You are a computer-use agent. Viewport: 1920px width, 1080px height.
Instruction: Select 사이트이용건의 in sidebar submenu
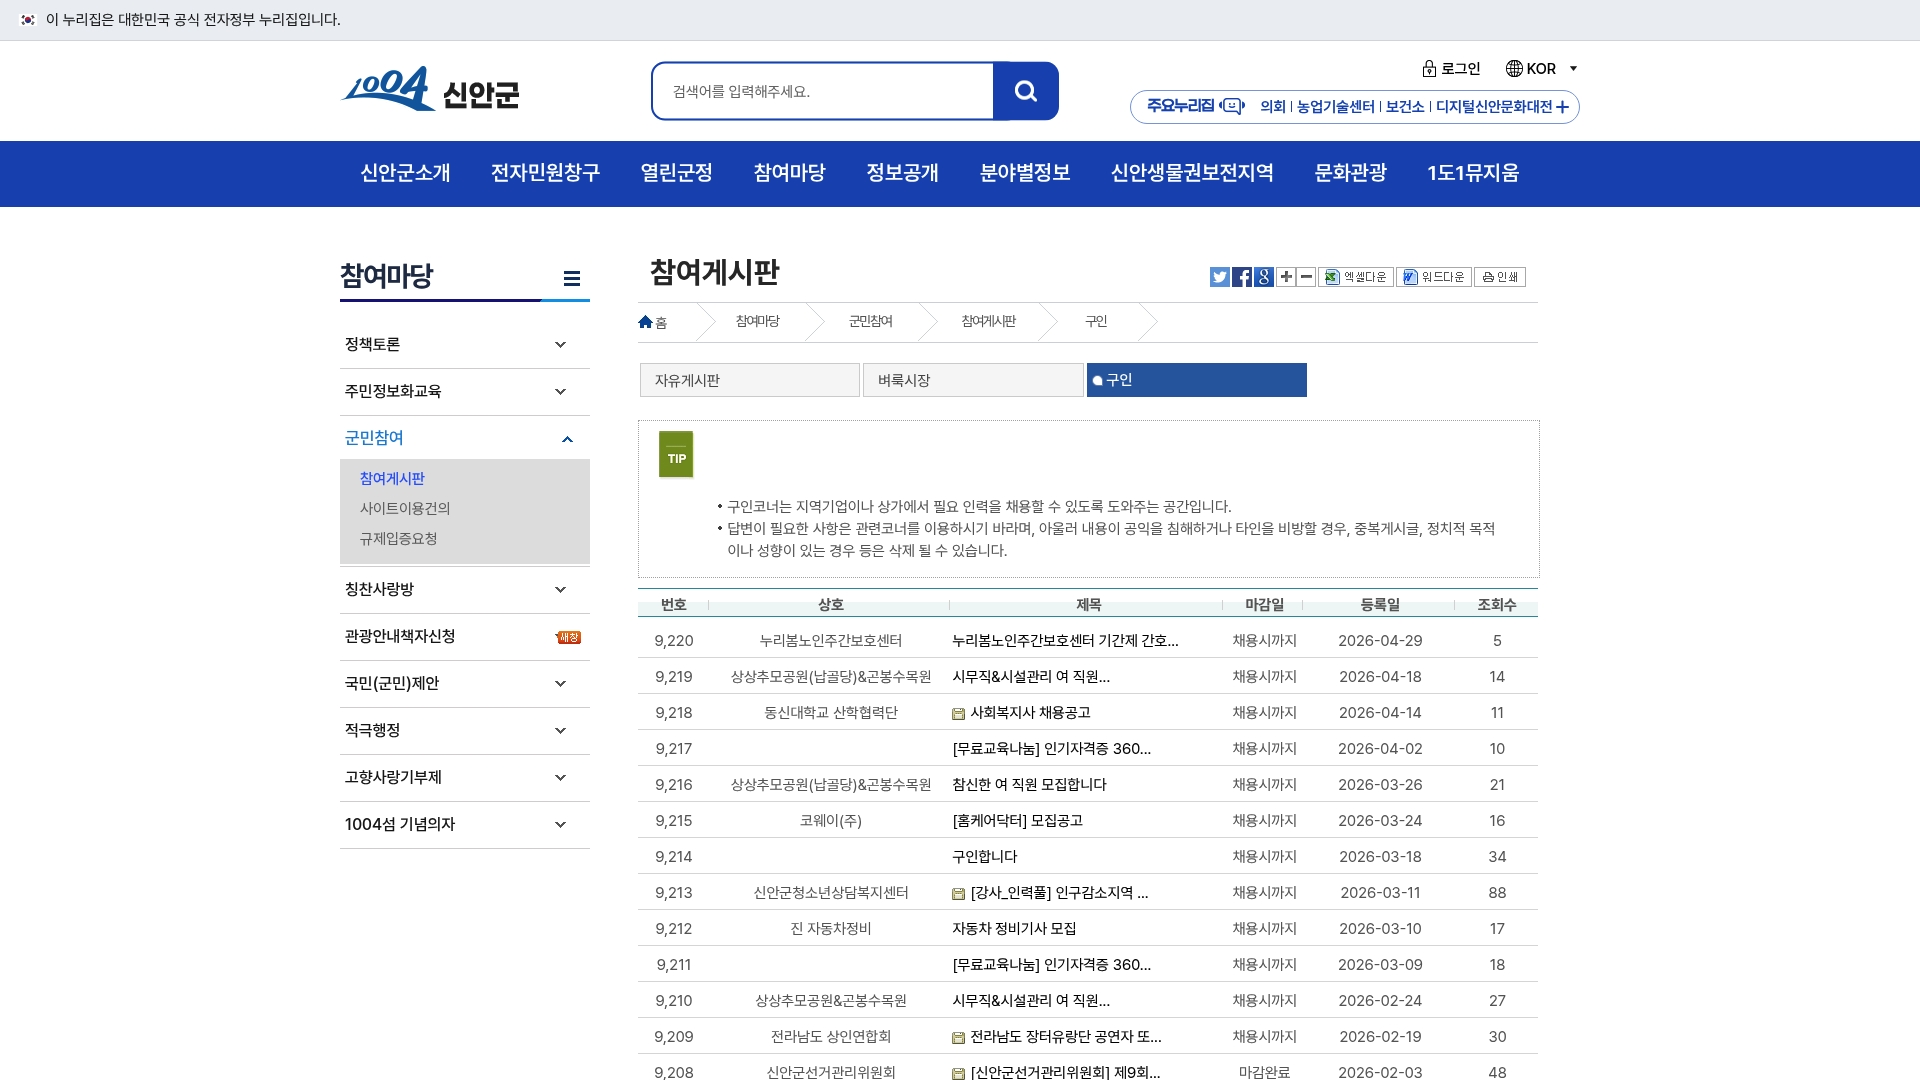[405, 509]
